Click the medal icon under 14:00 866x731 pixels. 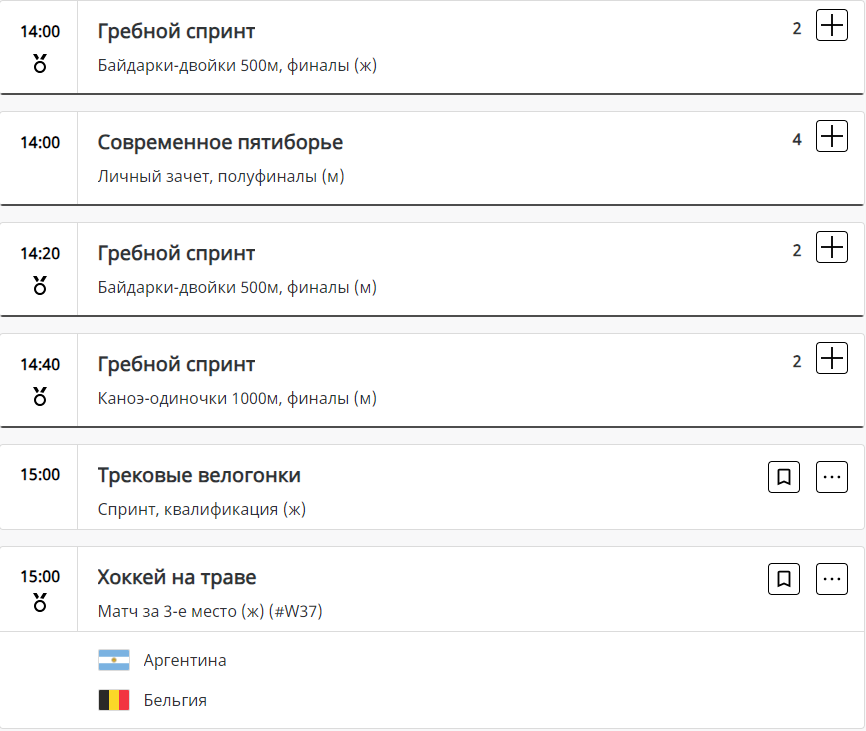(x=40, y=65)
